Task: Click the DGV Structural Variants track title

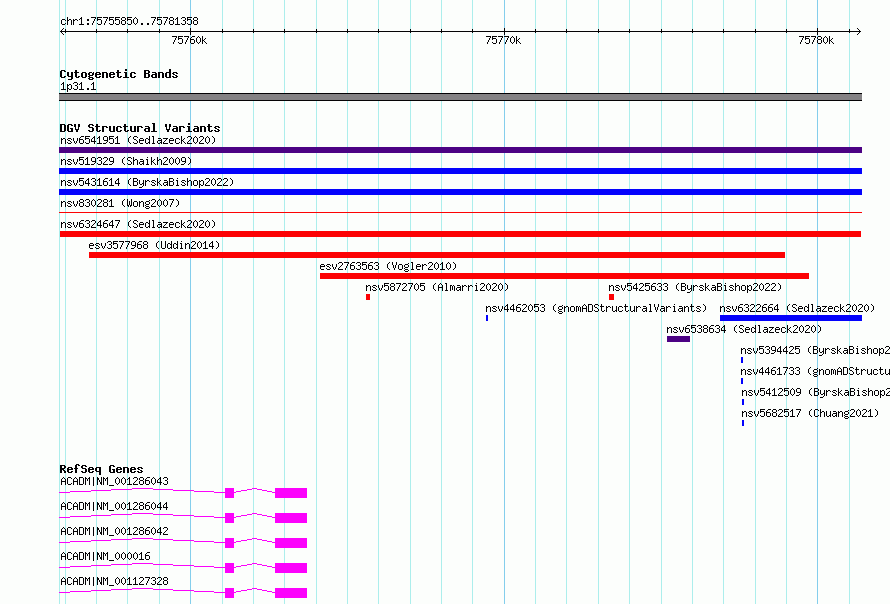Action: coord(140,128)
